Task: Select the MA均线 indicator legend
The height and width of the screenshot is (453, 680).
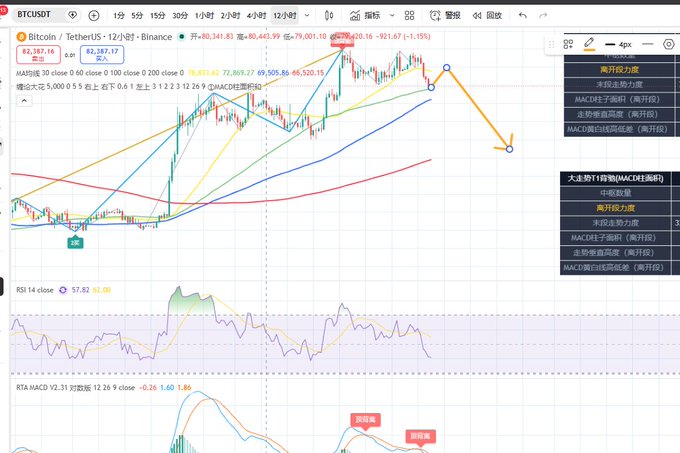Action: pos(100,73)
